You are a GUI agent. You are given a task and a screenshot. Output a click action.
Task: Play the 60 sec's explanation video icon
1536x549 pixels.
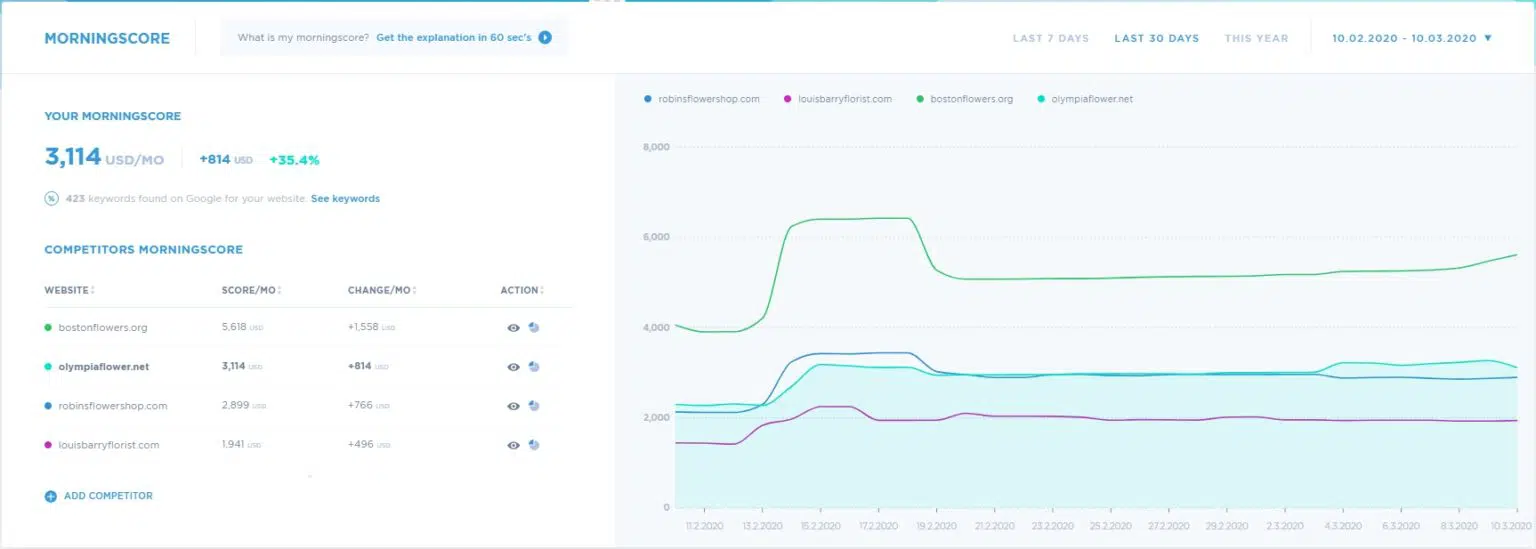pyautogui.click(x=545, y=38)
